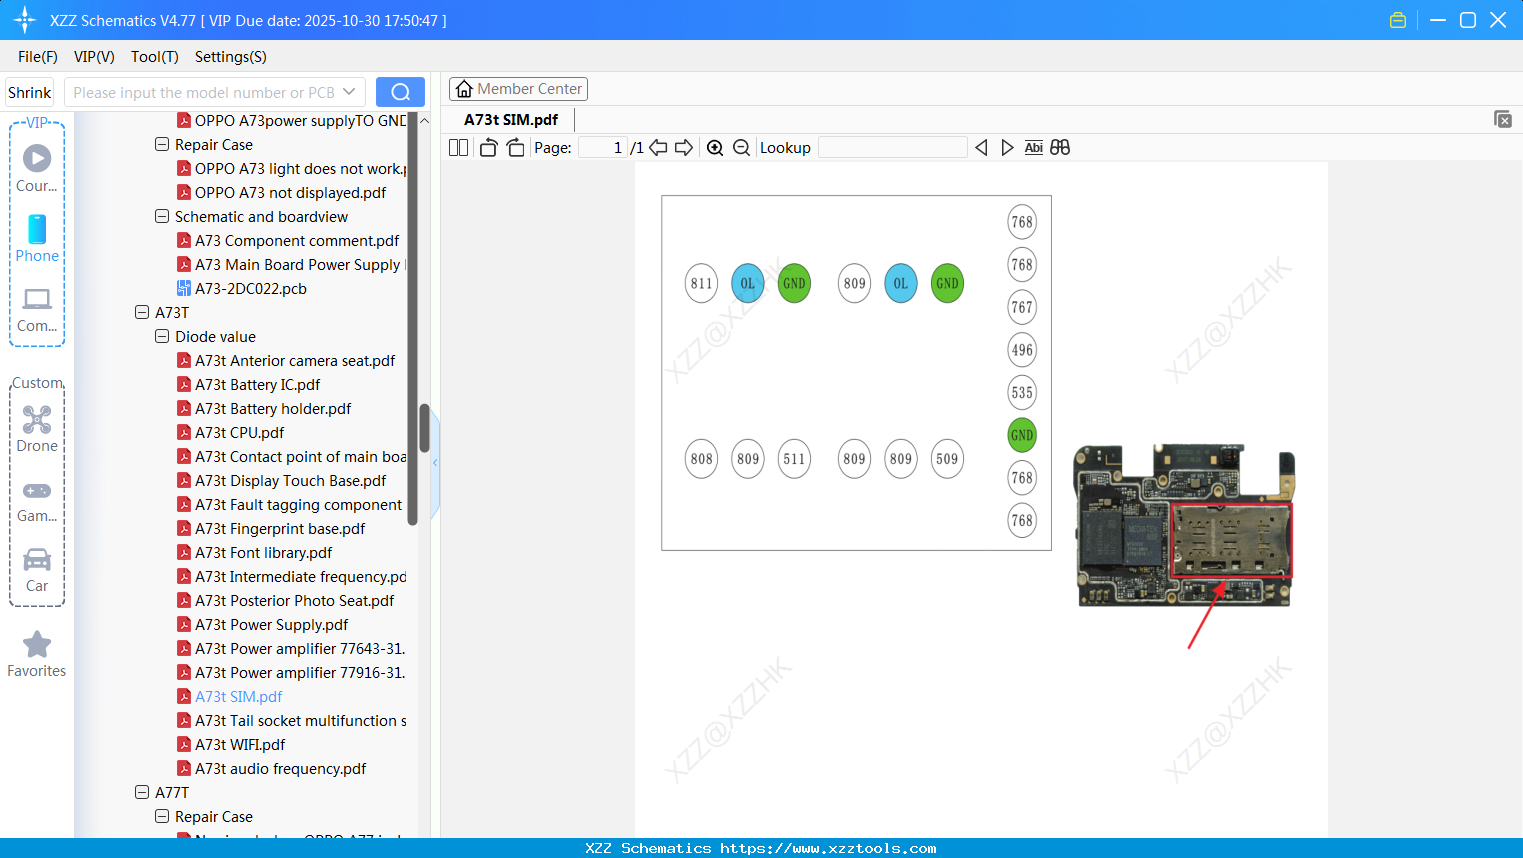Go to the previous PDF page
The height and width of the screenshot is (858, 1523).
658,148
